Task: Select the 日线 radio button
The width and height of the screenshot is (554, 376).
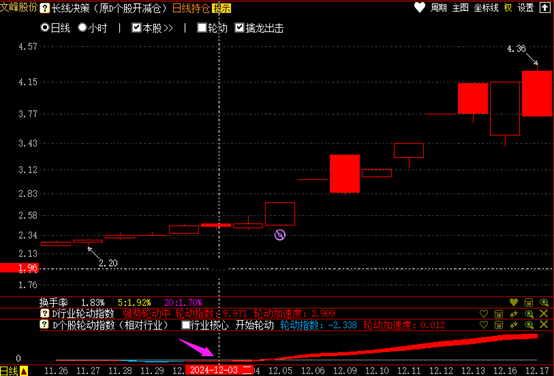Action: 45,28
